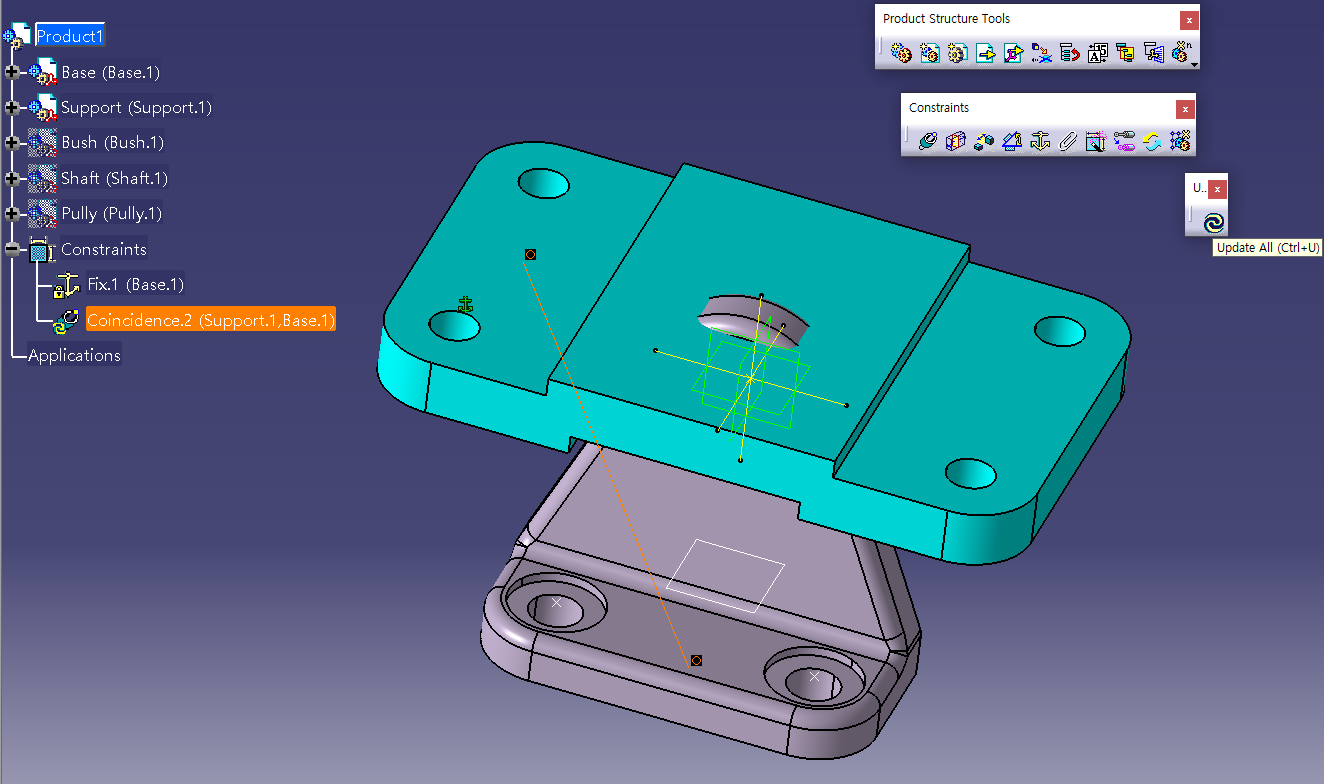The height and width of the screenshot is (784, 1324).
Task: Toggle Flexible/Rigid Sub-Assembly tool
Action: click(x=1124, y=142)
